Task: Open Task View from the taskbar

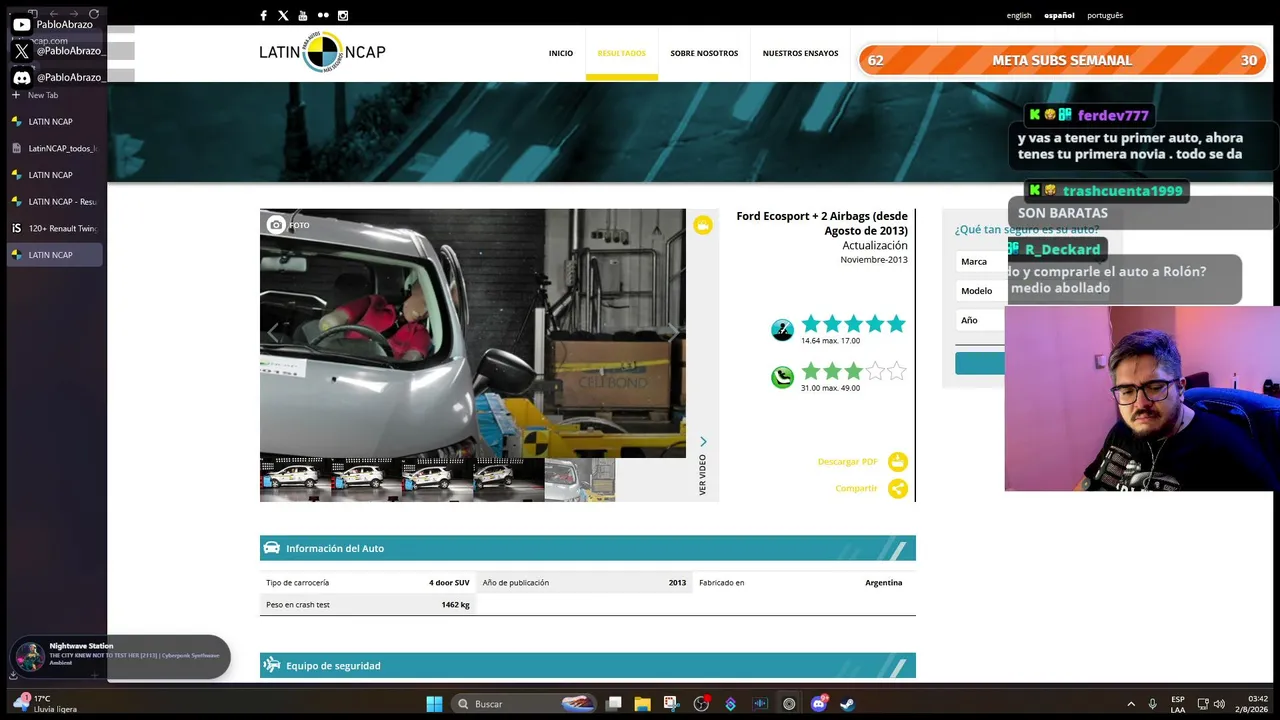Action: (614, 704)
